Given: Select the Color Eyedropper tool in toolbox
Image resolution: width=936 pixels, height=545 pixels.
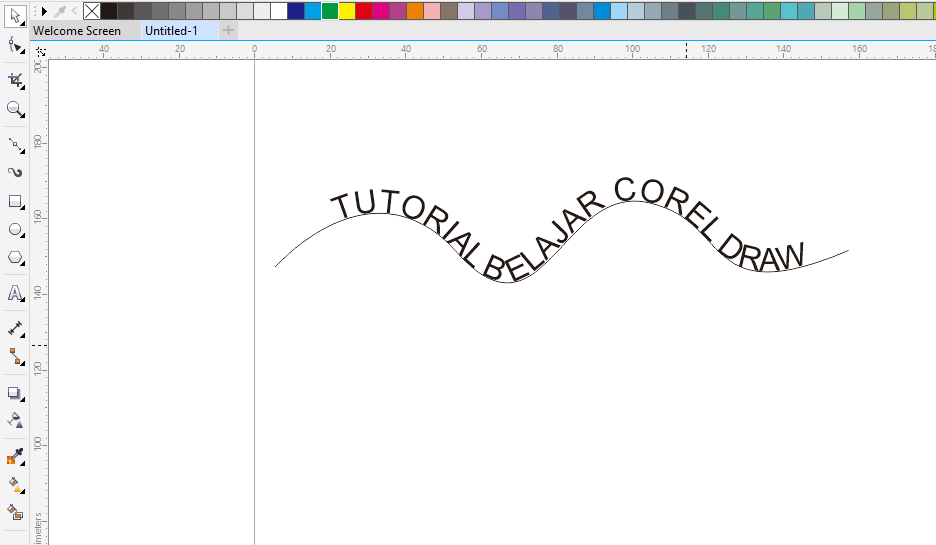Looking at the screenshot, I should [x=15, y=457].
